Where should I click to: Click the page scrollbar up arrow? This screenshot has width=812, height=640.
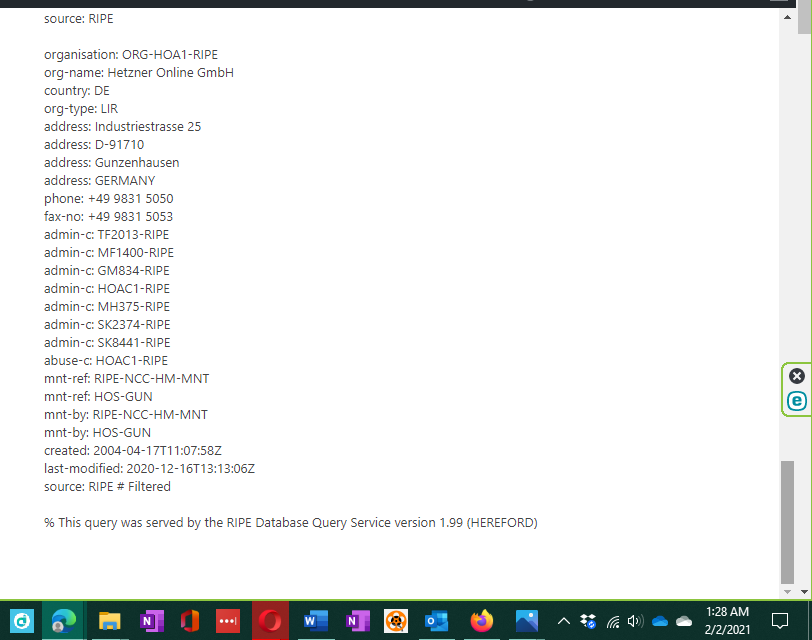pos(789,6)
